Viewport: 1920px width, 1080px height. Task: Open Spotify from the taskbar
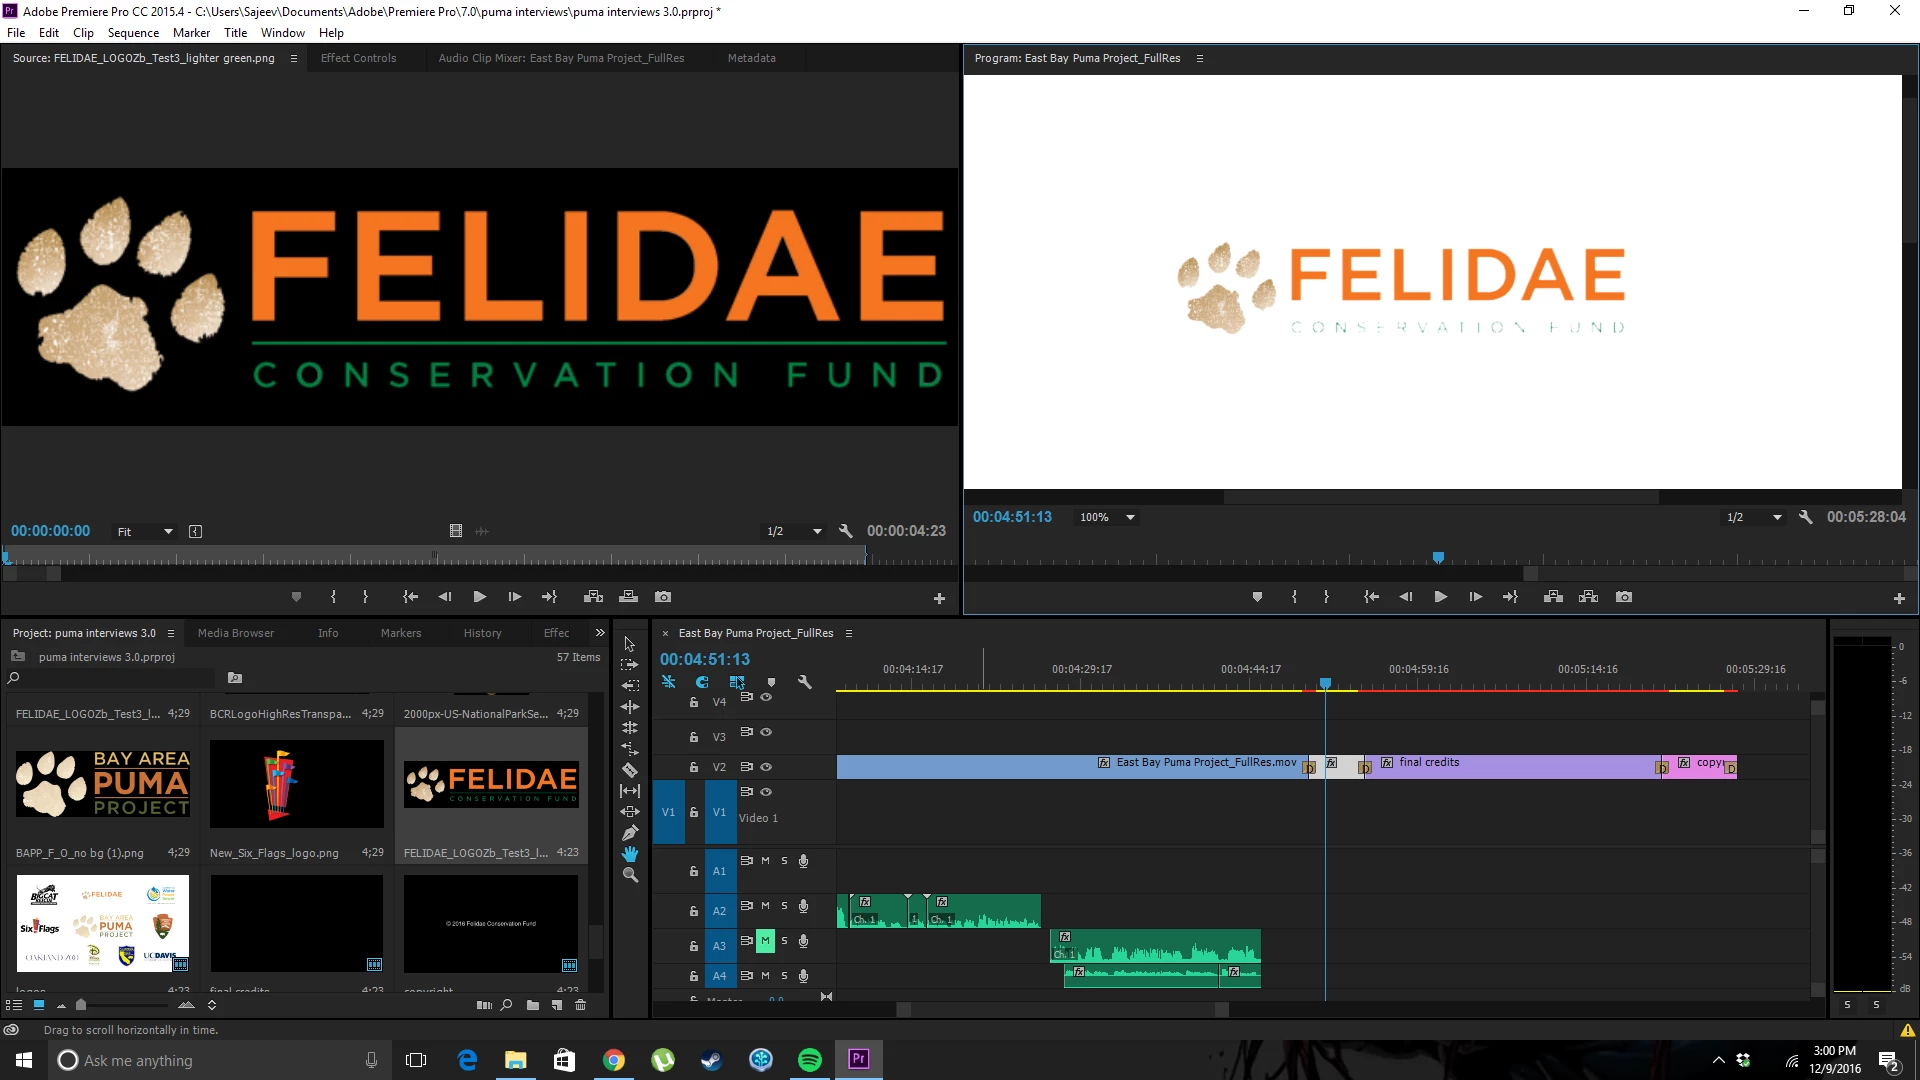[x=809, y=1060]
